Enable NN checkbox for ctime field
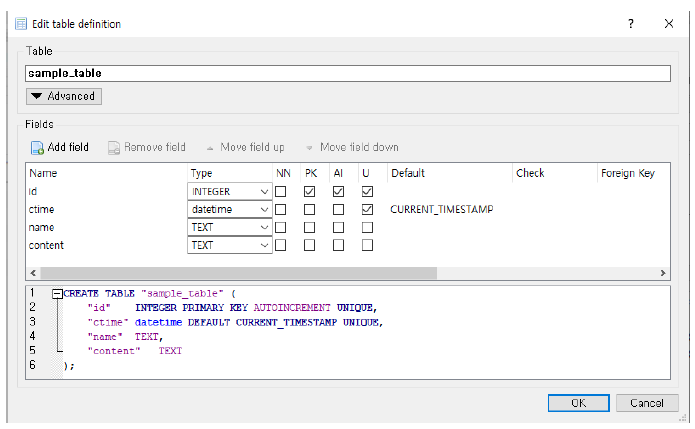Screen dimensions: 695x429 coord(281,209)
